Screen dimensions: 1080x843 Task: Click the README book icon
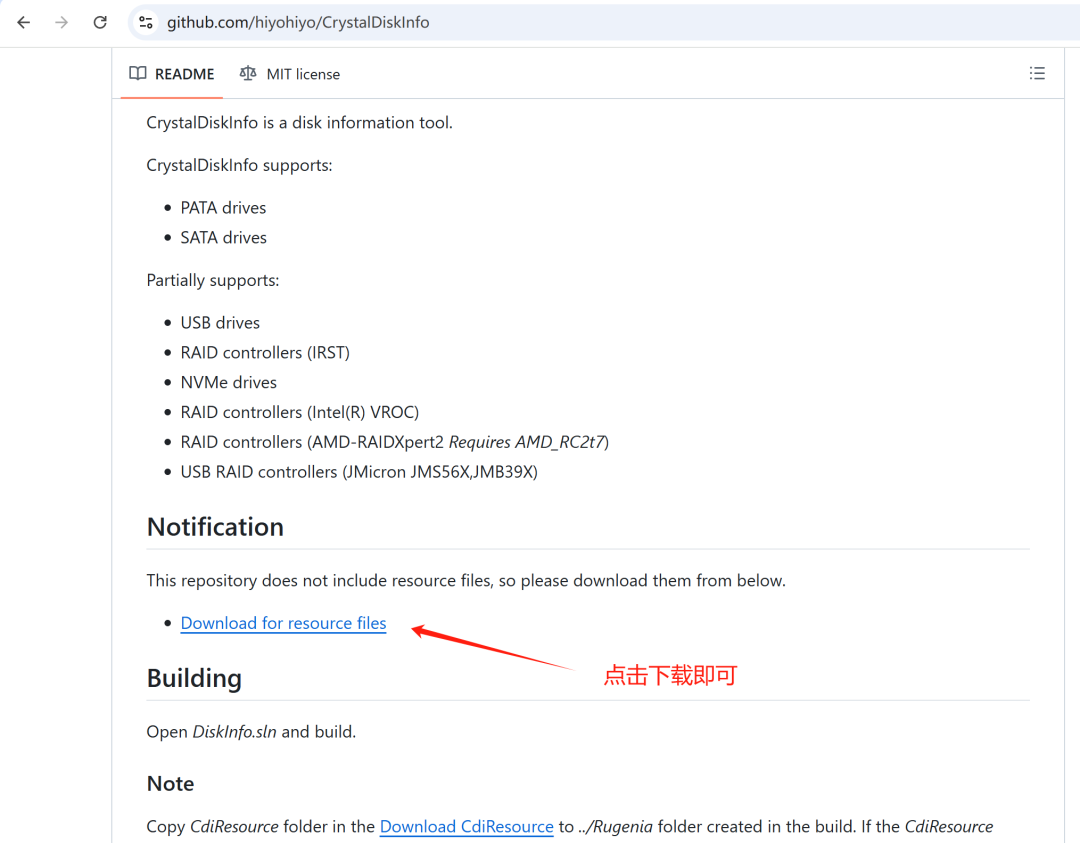tap(138, 73)
